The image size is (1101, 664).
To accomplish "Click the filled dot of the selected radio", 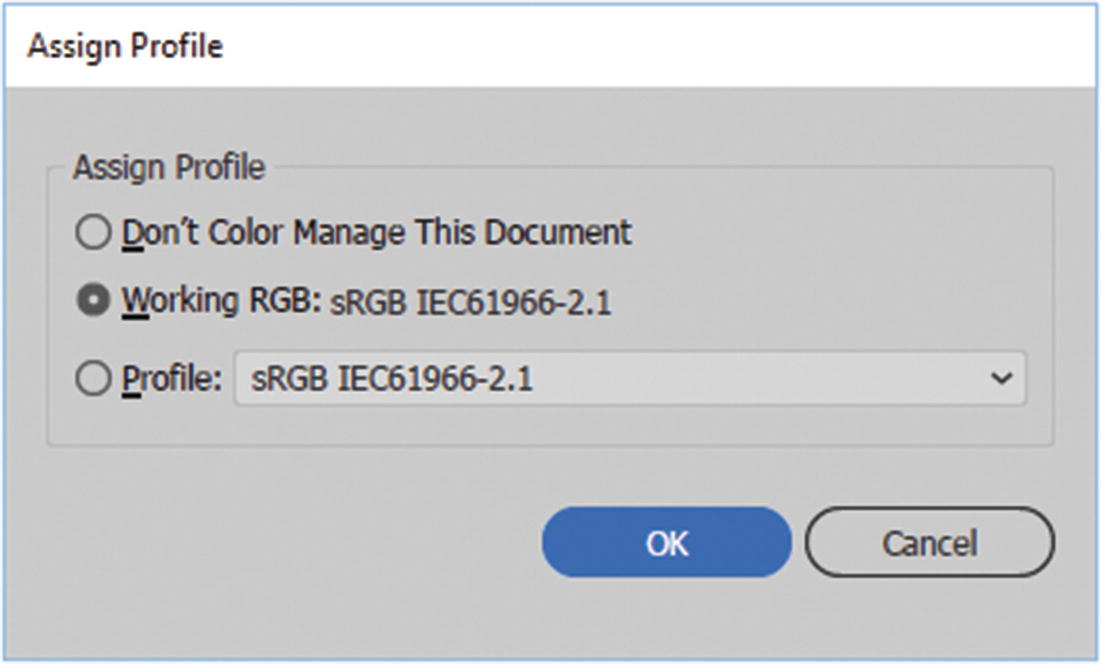I will coord(93,301).
